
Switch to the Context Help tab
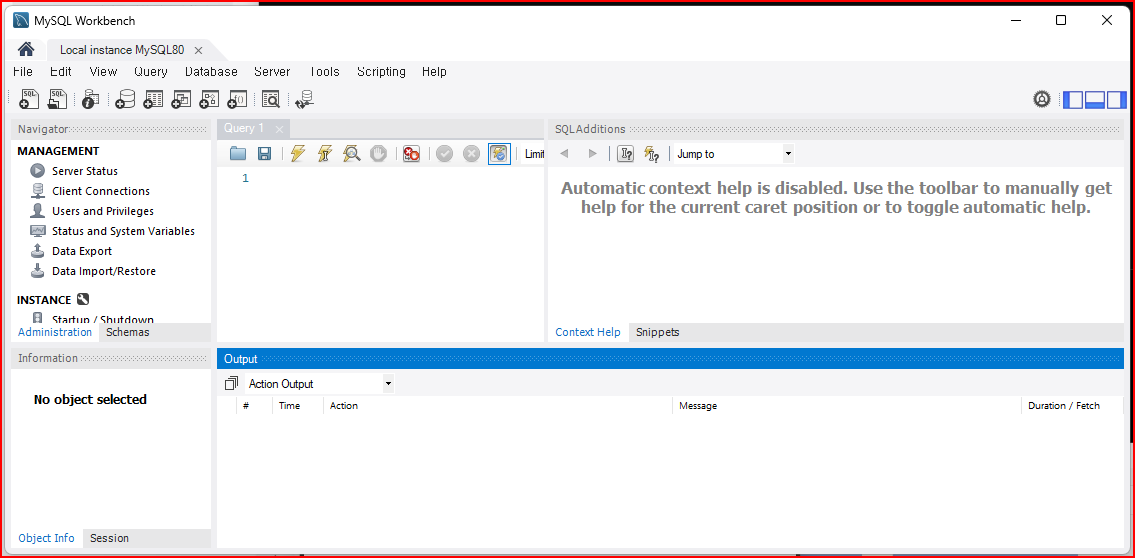click(x=588, y=332)
